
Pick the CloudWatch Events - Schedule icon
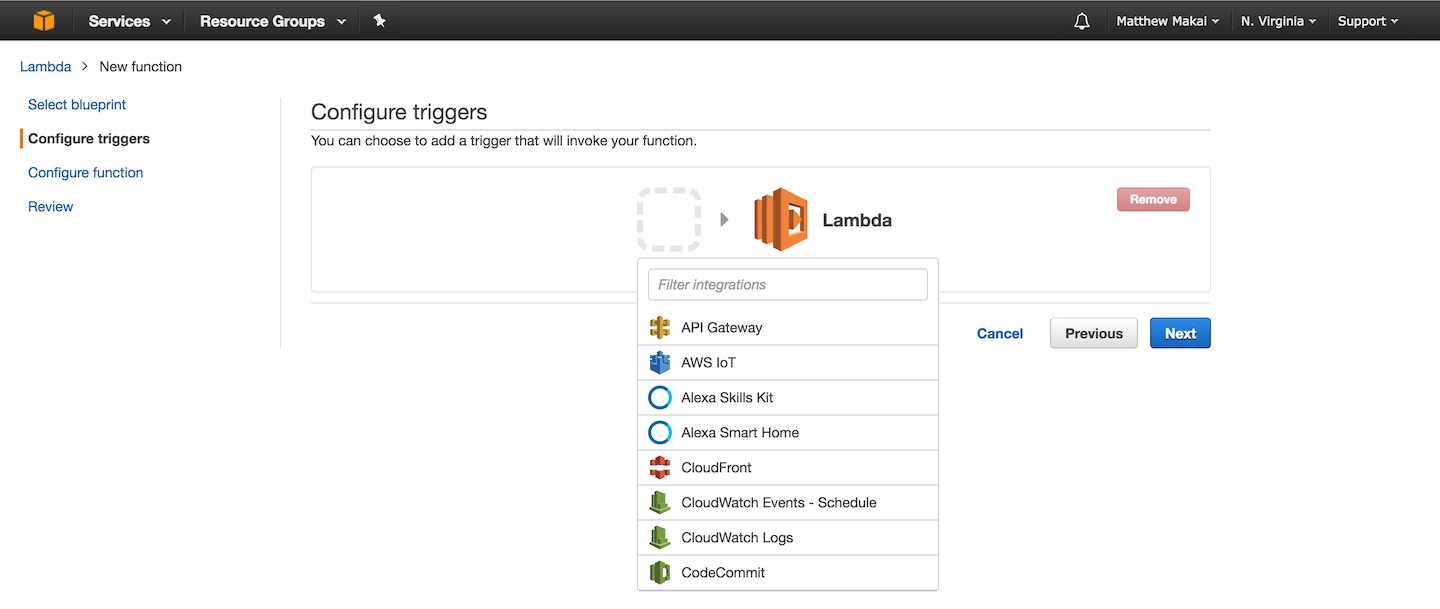click(x=660, y=502)
